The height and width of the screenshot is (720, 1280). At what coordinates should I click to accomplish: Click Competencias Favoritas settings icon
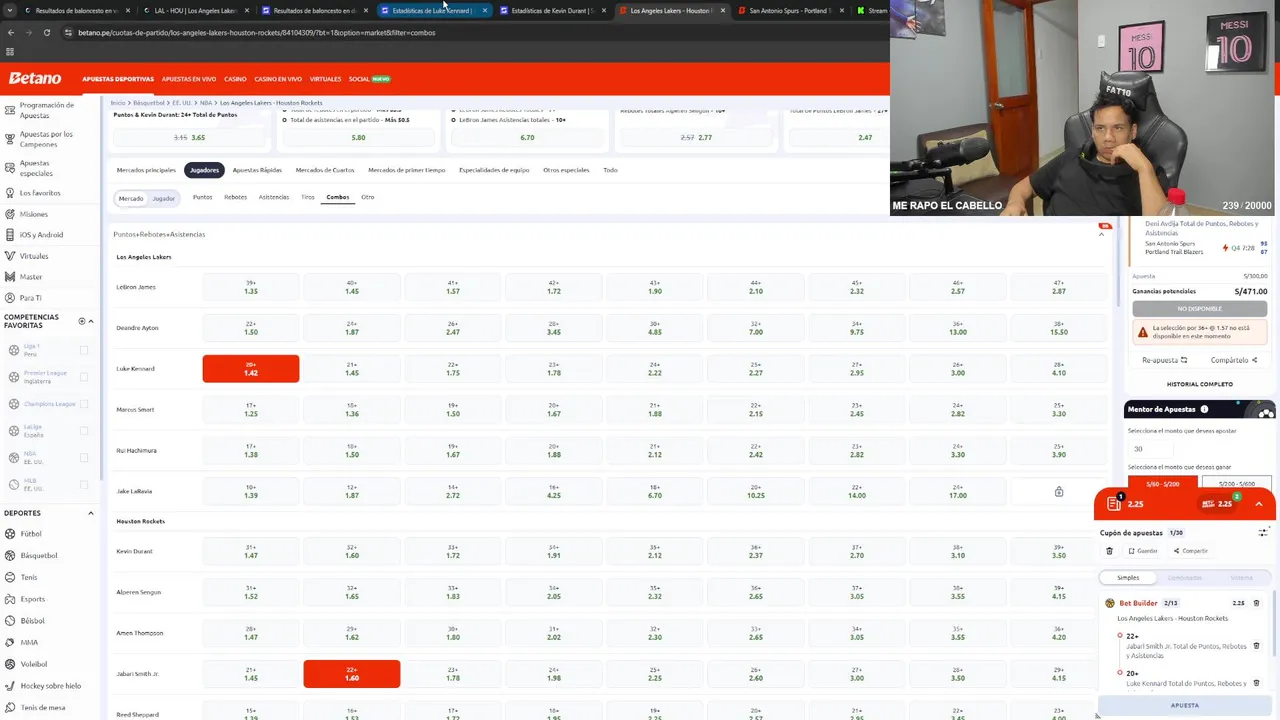point(82,321)
